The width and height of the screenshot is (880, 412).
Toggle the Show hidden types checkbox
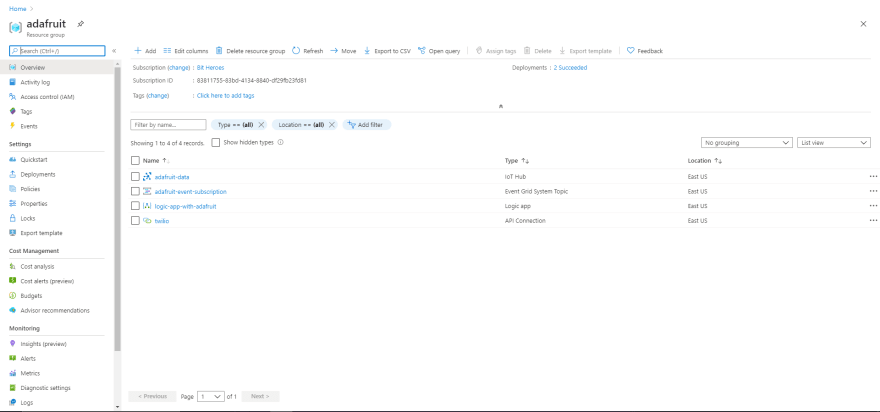click(216, 143)
